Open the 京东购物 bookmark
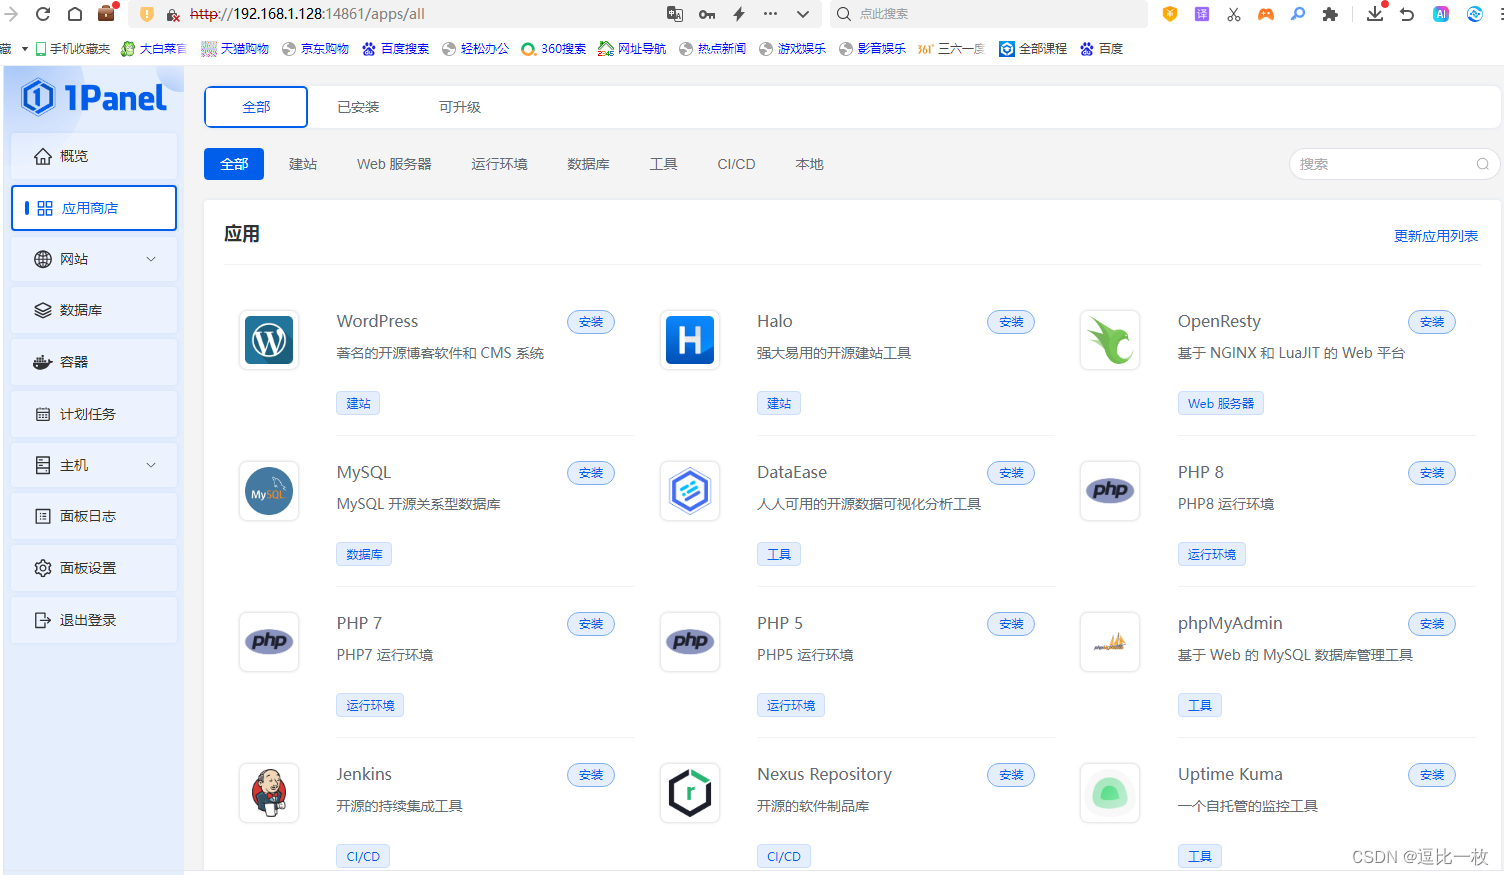The image size is (1504, 875). point(316,48)
